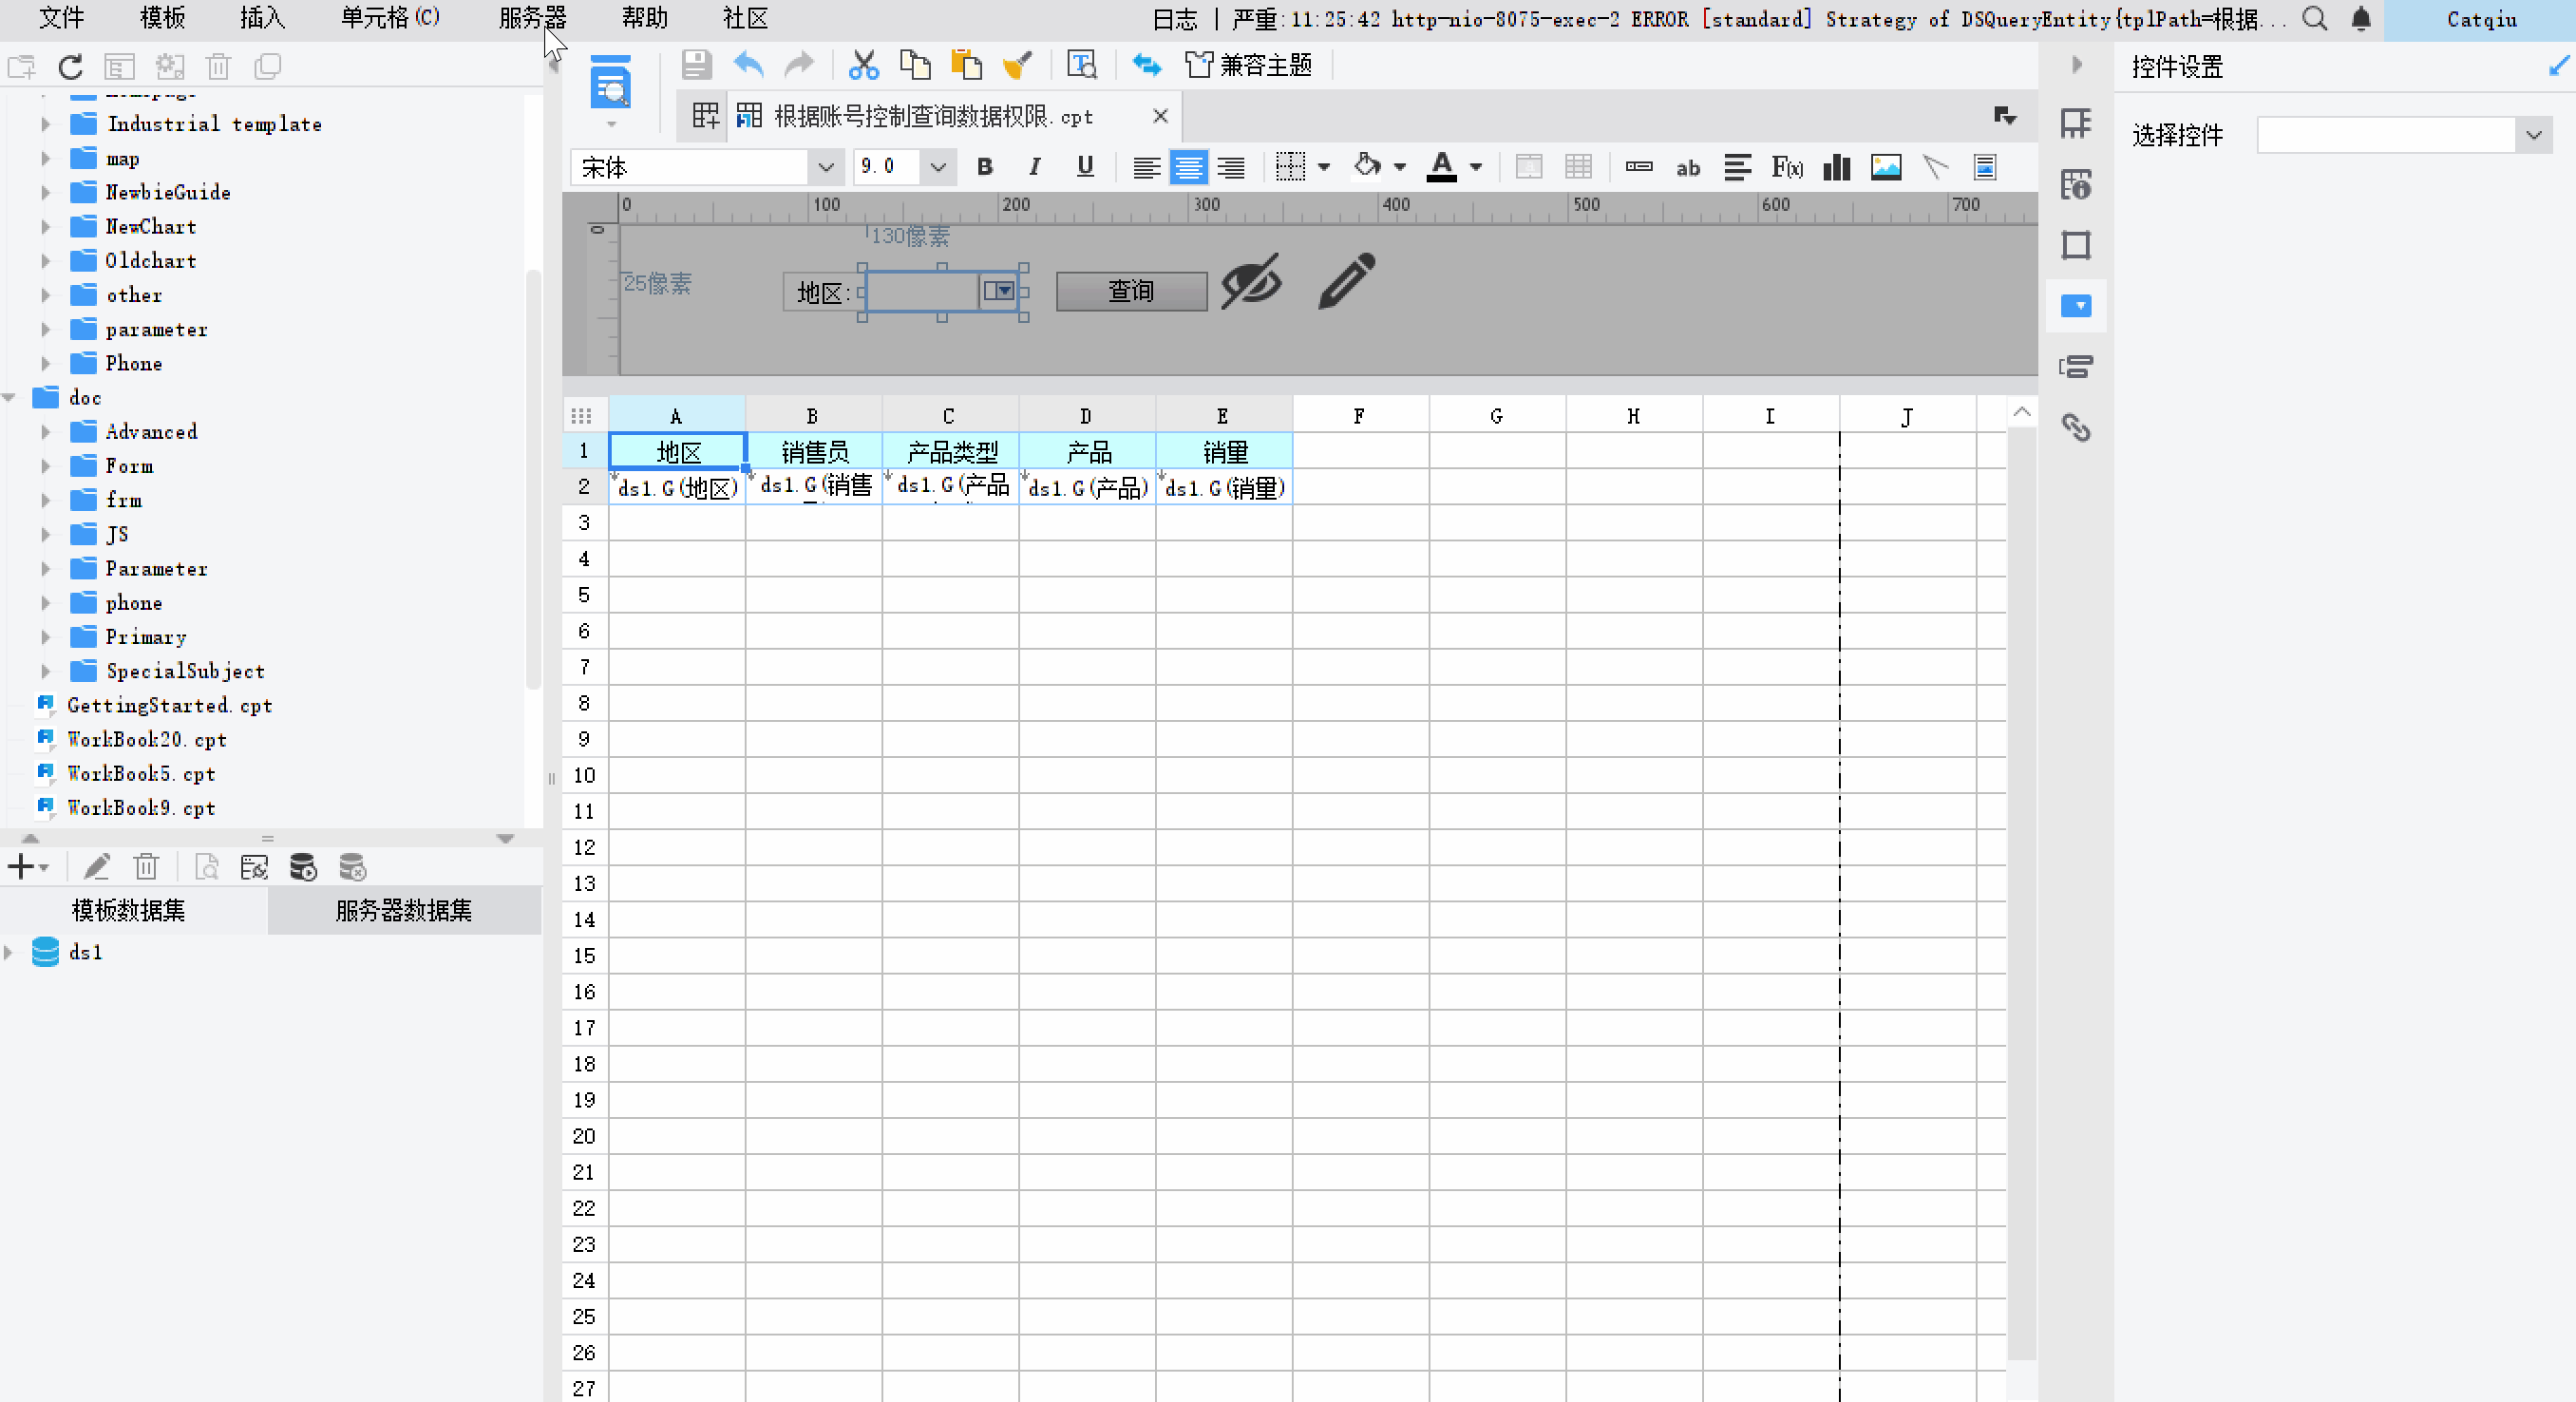Click the Cut scissors icon
This screenshot has width=2576, height=1402.
(863, 66)
